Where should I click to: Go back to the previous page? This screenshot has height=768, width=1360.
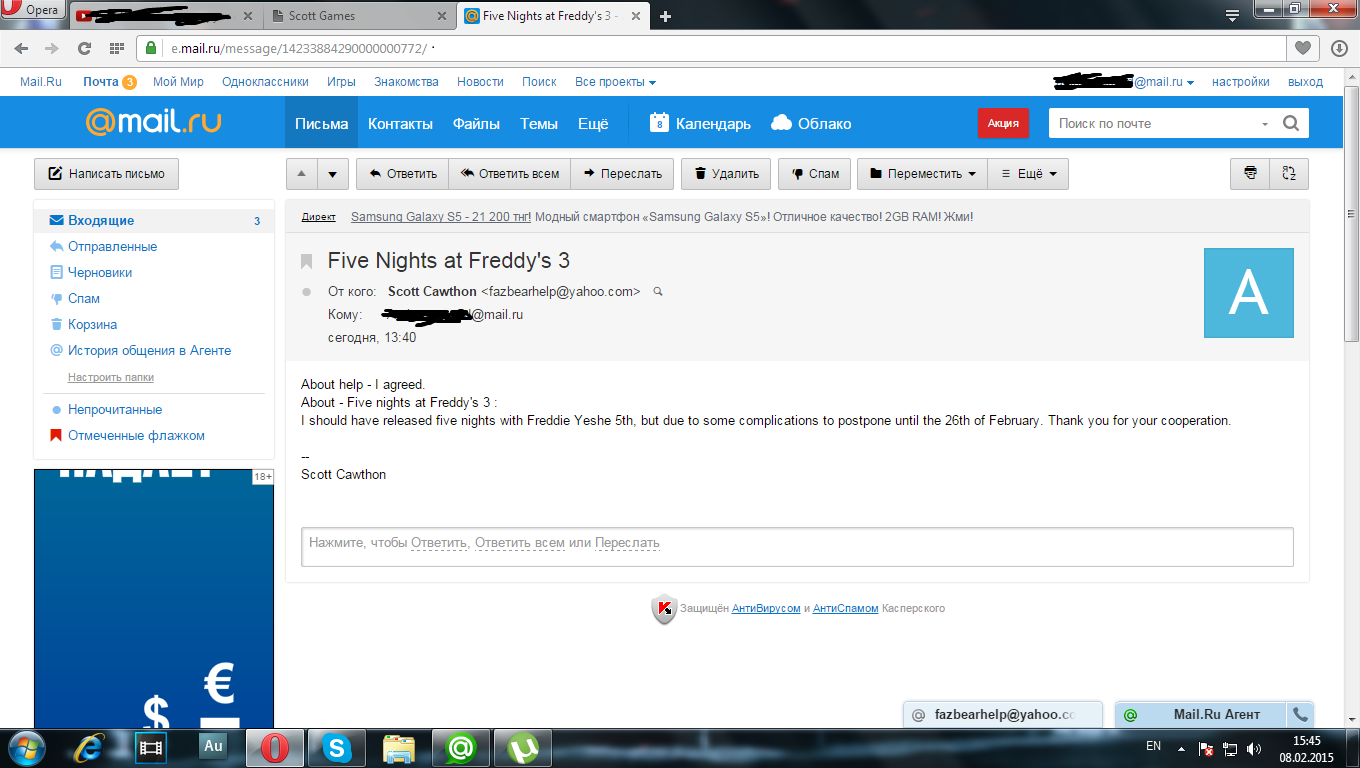22,48
